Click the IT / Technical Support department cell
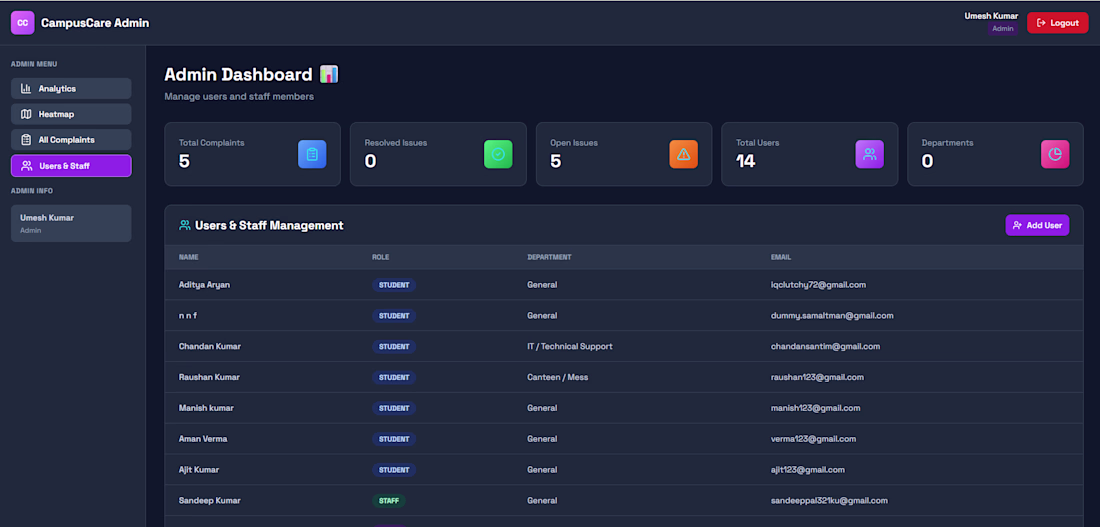 click(570, 347)
